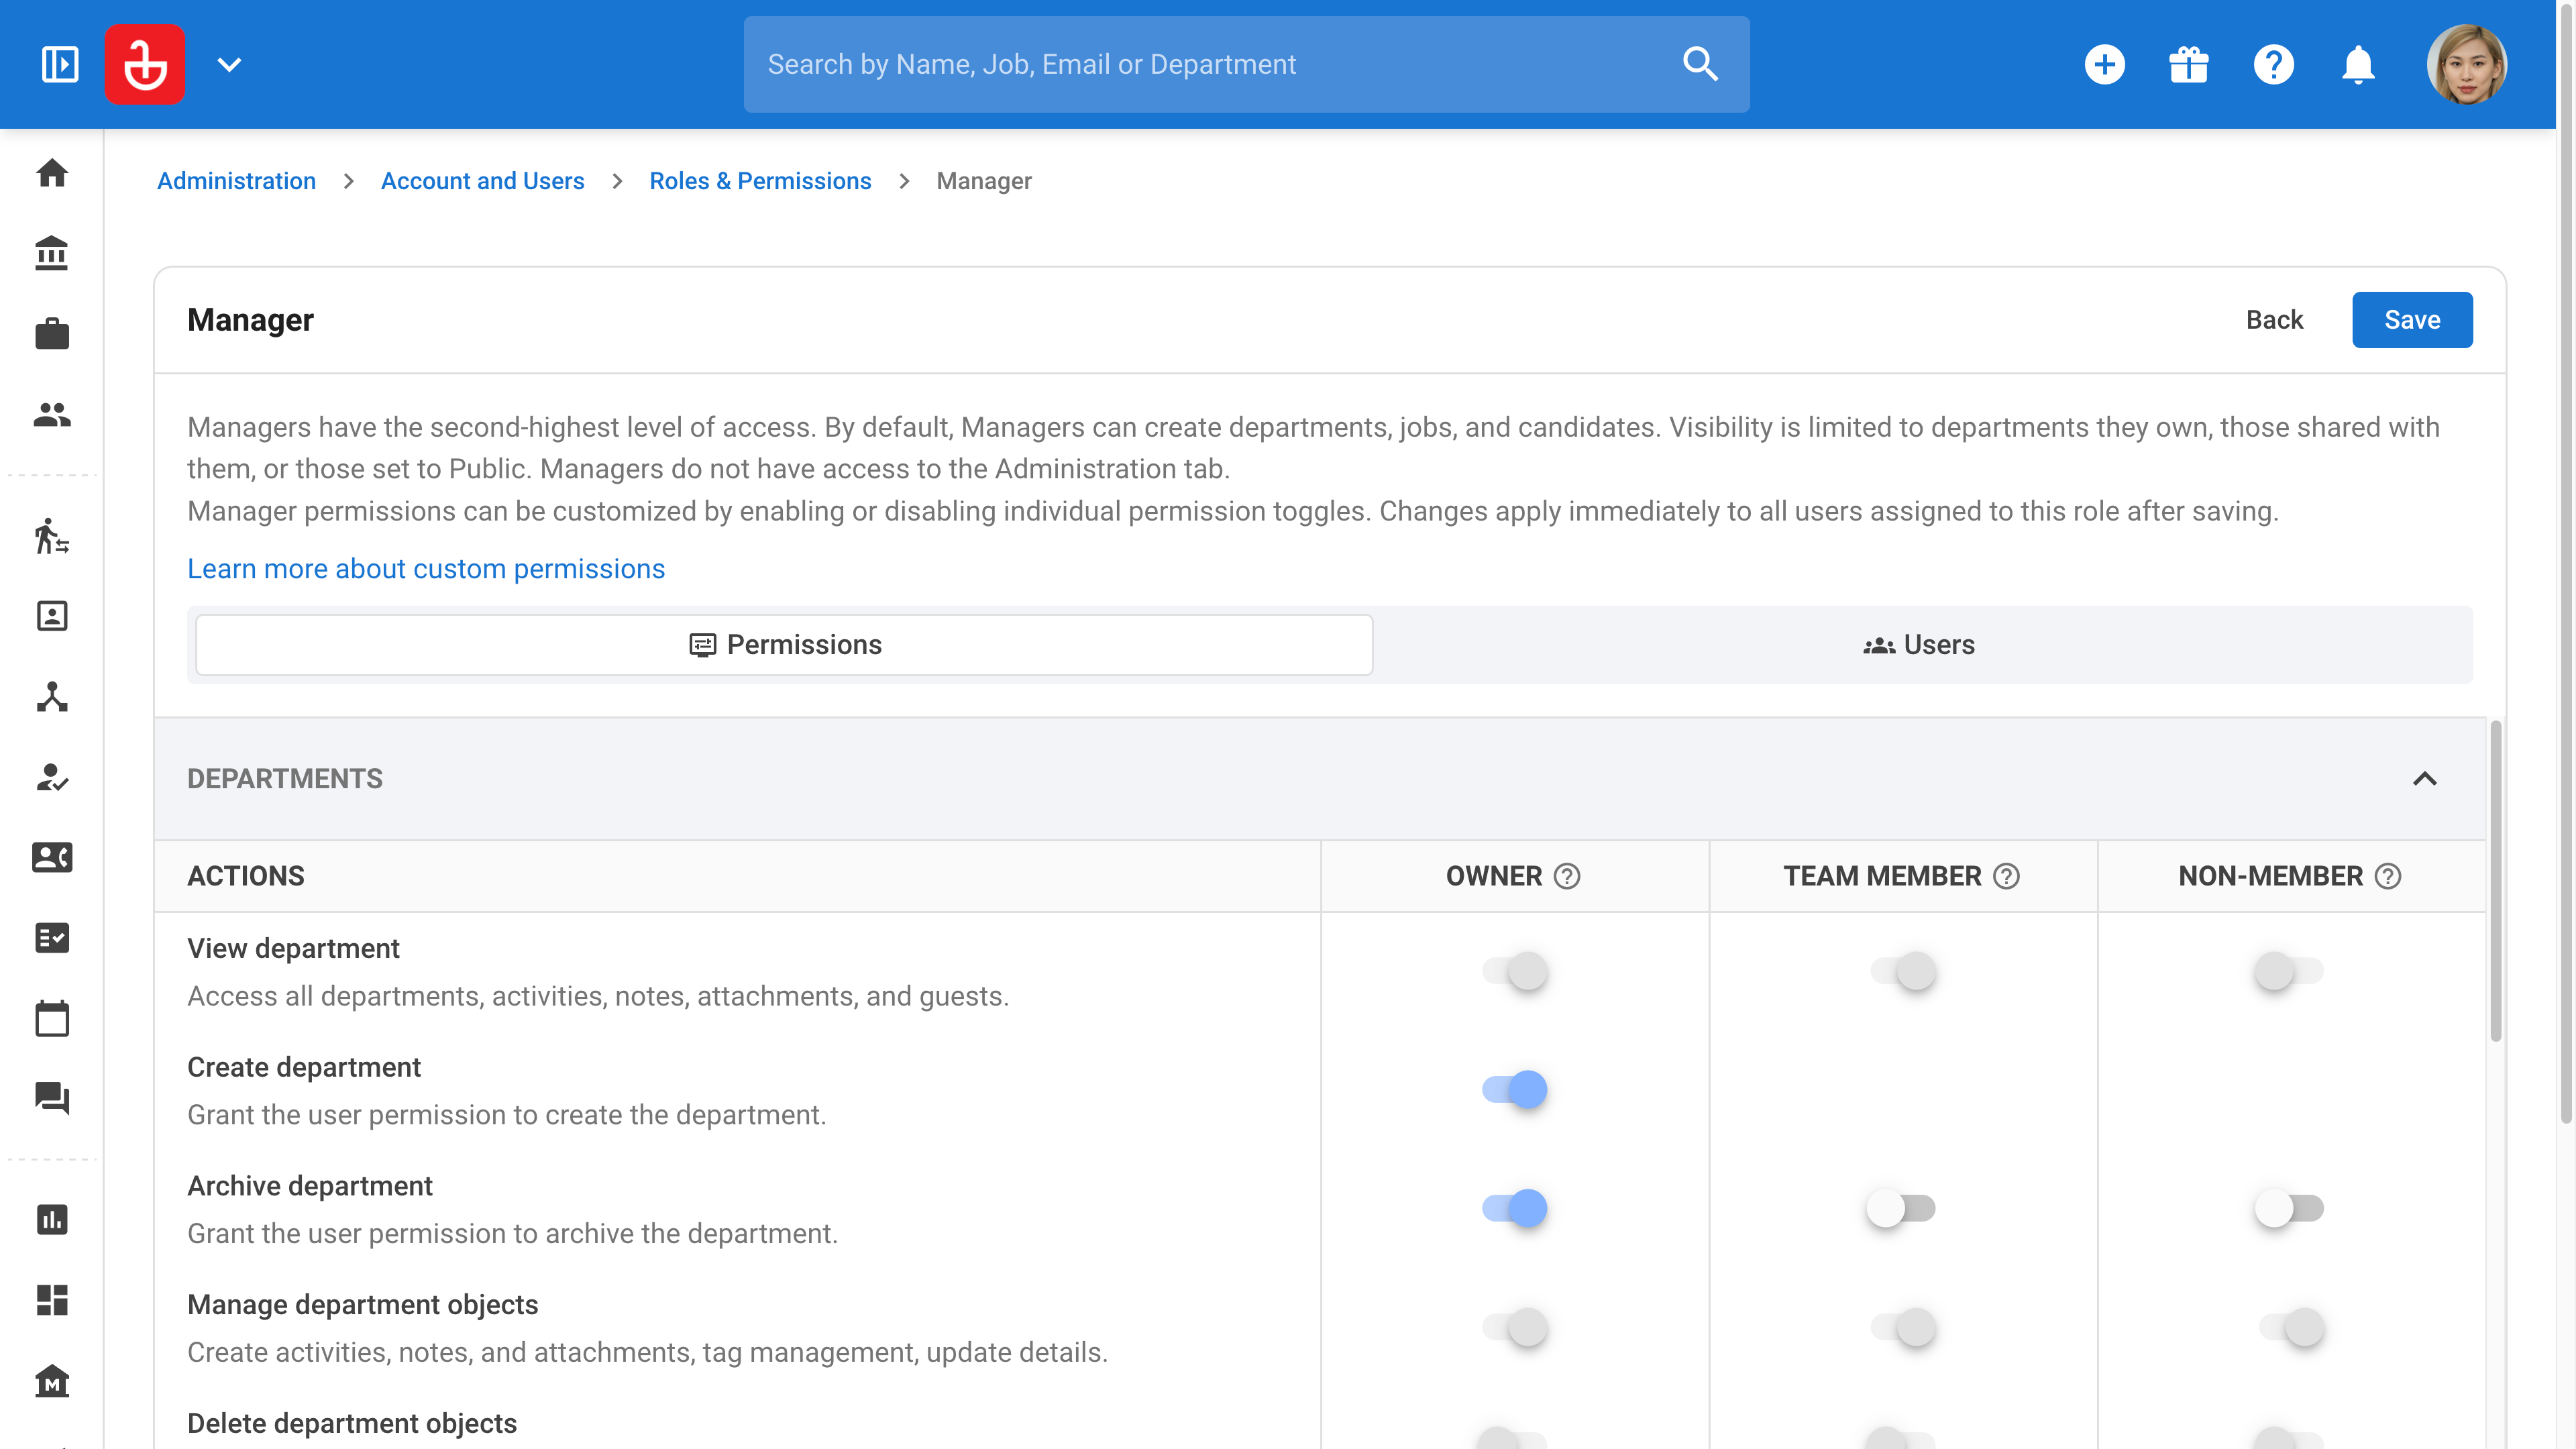Open the walking person transfer sidebar icon
Screen dimensions: 2576x1449
click(52, 536)
